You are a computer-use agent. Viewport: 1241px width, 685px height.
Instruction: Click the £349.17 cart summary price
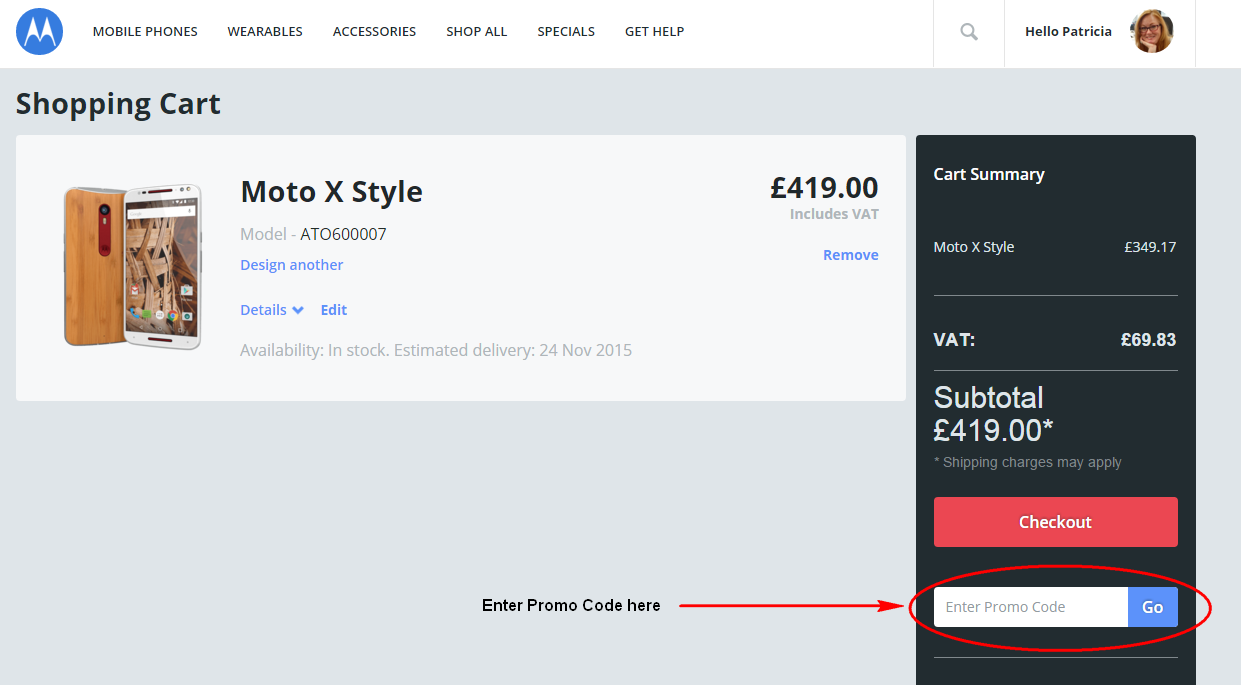1150,247
